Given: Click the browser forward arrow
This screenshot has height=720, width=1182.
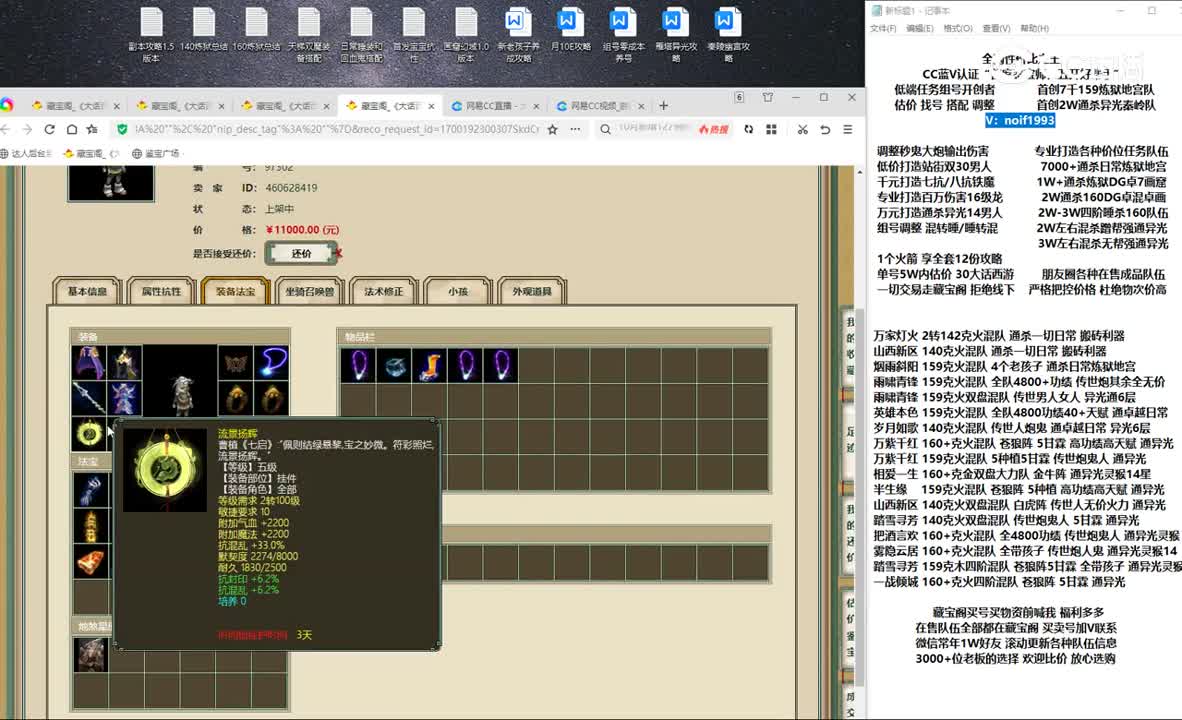Looking at the screenshot, I should [27, 129].
